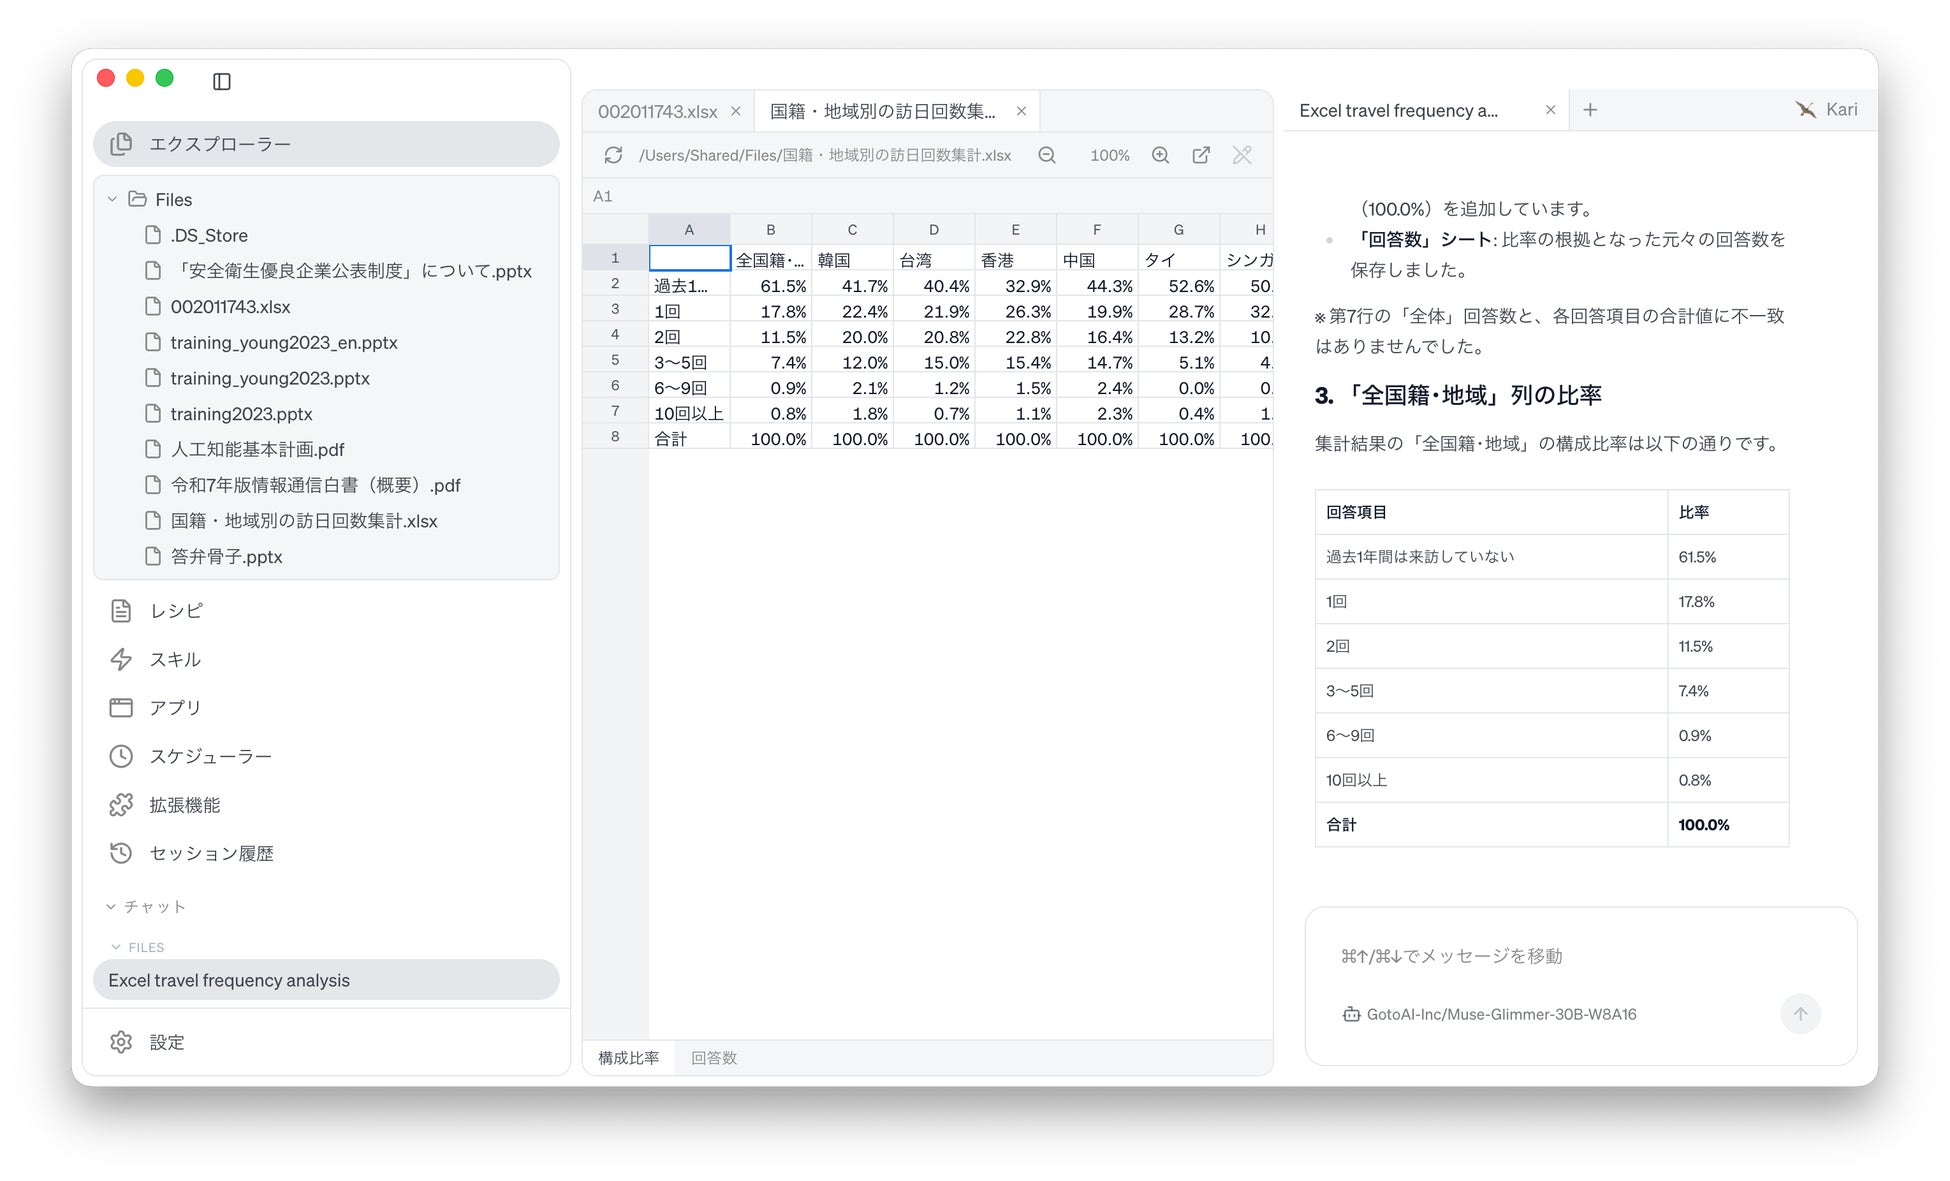This screenshot has width=1950, height=1181.
Task: Zoom out the spreadsheet view
Action: click(x=1047, y=155)
